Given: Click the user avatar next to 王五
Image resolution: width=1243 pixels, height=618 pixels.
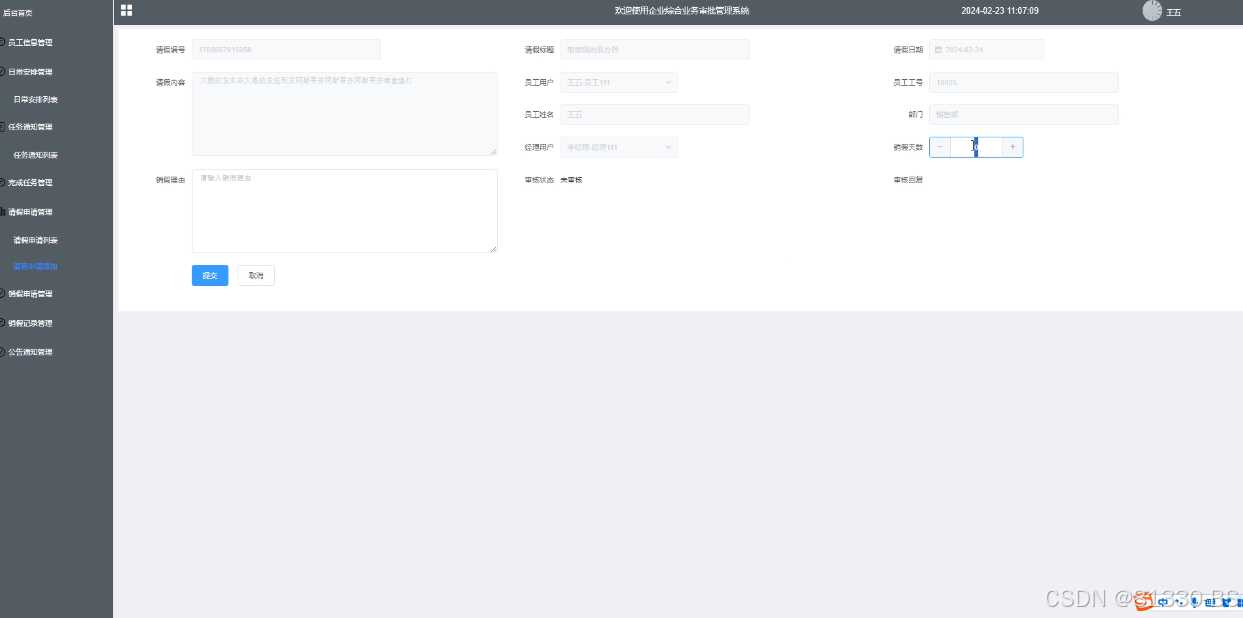Looking at the screenshot, I should click(x=1152, y=10).
